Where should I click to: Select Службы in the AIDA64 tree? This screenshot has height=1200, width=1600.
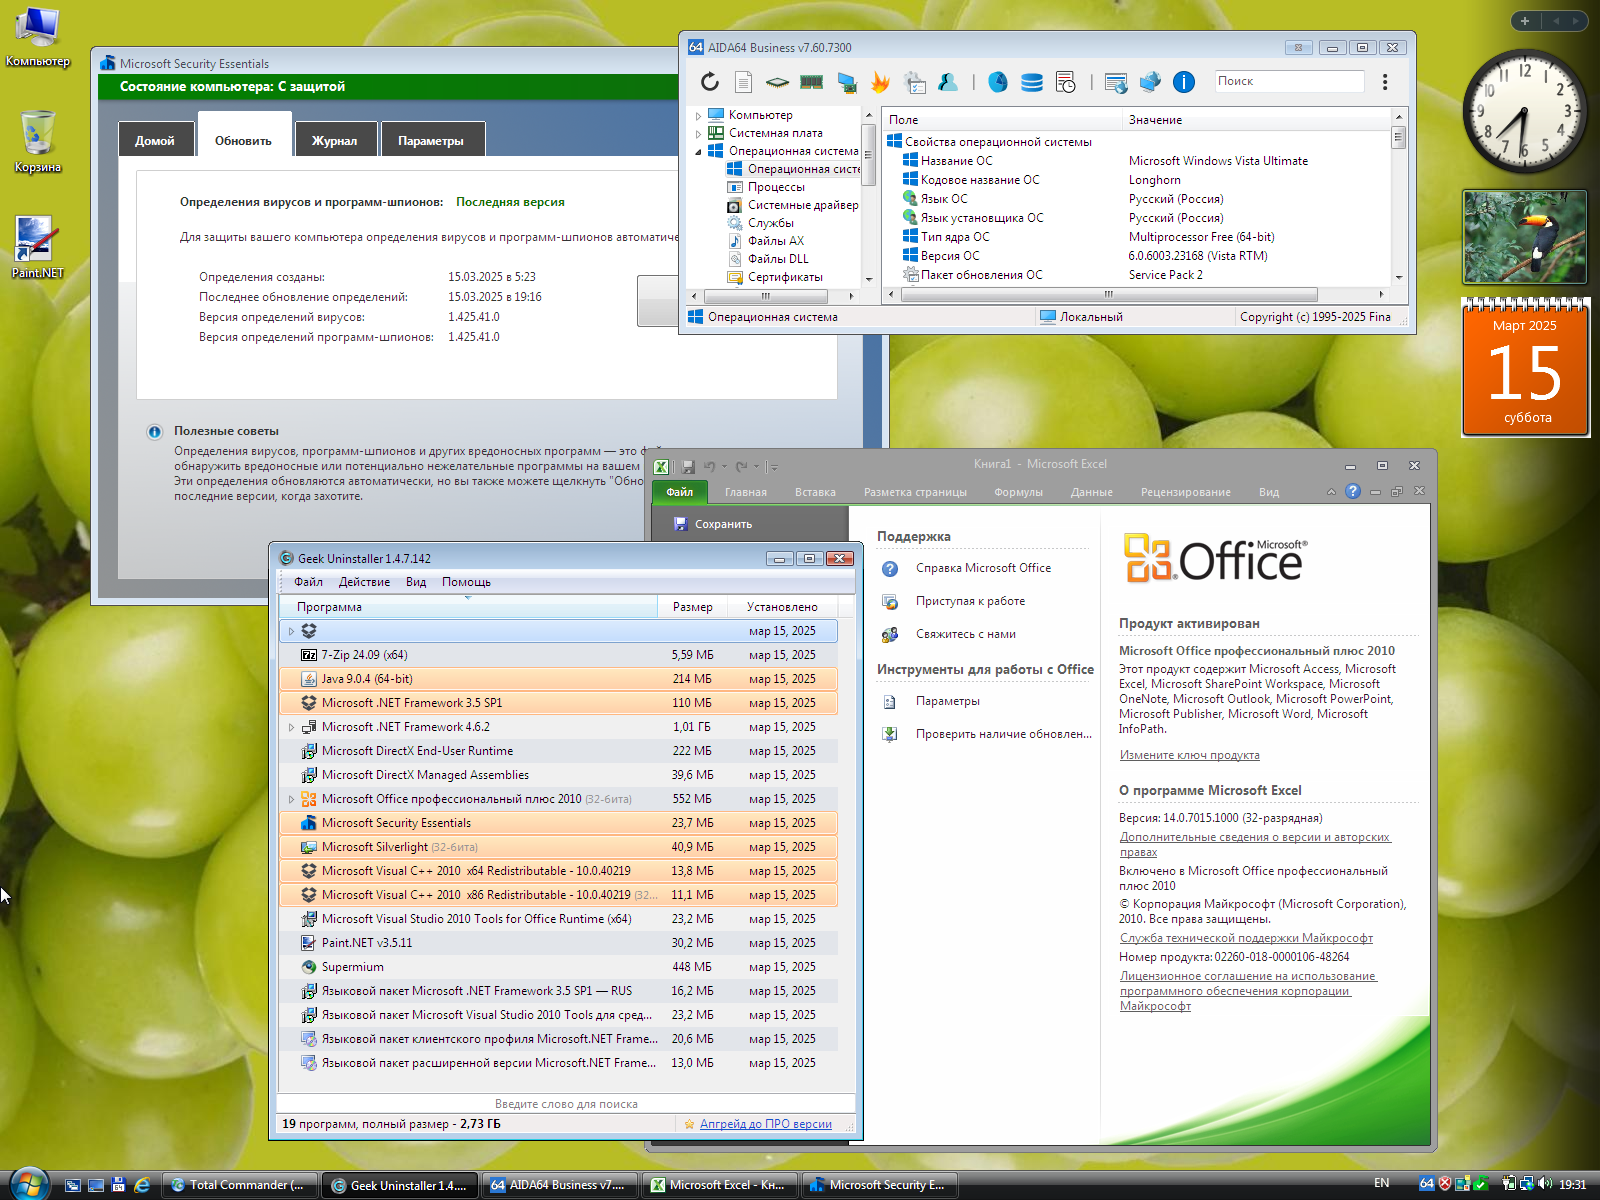[x=771, y=223]
